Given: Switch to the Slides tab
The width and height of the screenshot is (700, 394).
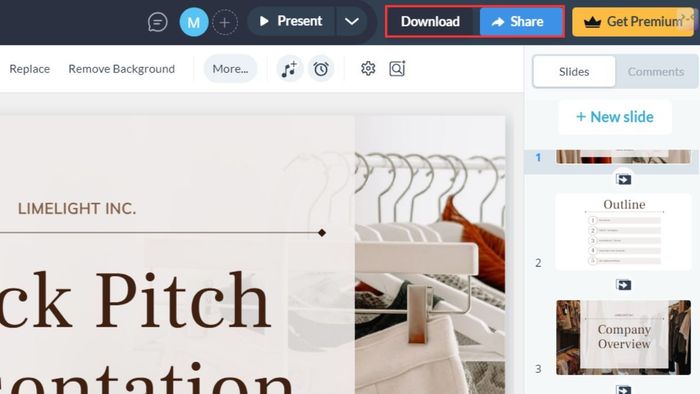Looking at the screenshot, I should point(574,71).
